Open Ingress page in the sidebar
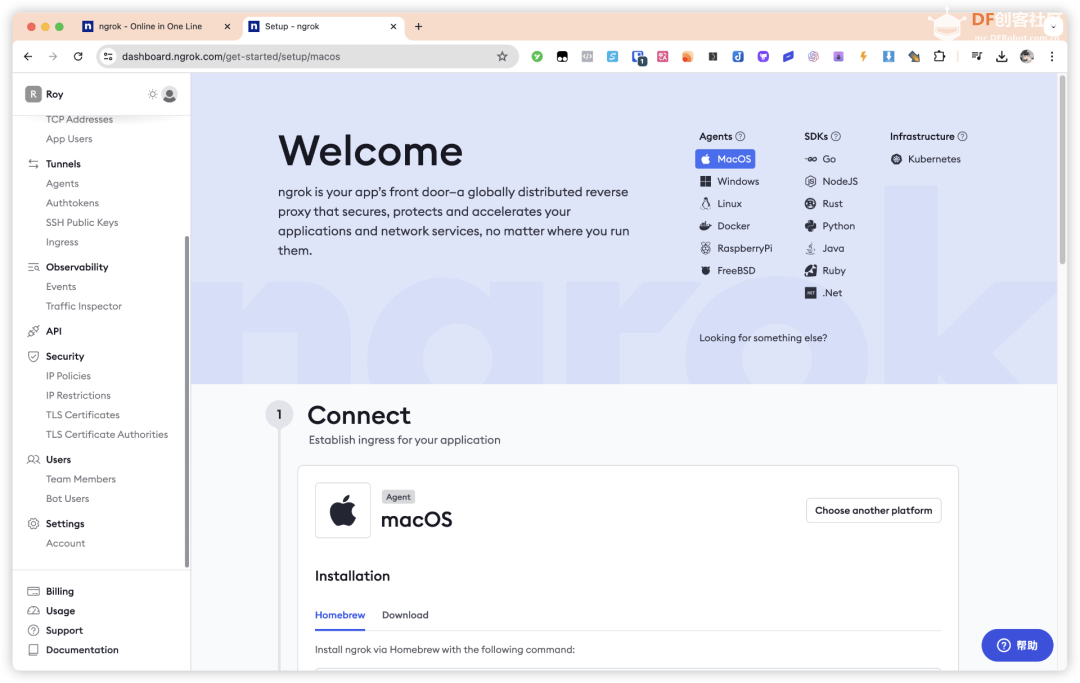The height and width of the screenshot is (683, 1080). (x=62, y=242)
